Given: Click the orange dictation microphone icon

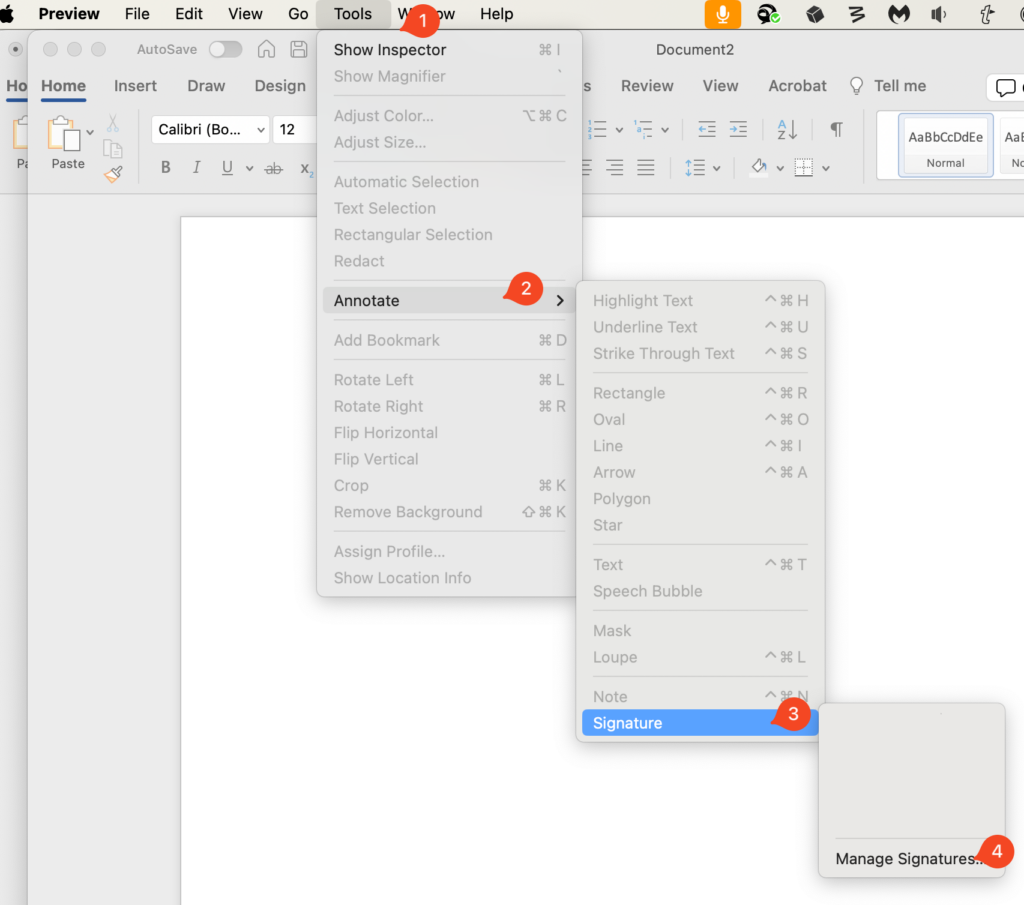Looking at the screenshot, I should click(721, 14).
